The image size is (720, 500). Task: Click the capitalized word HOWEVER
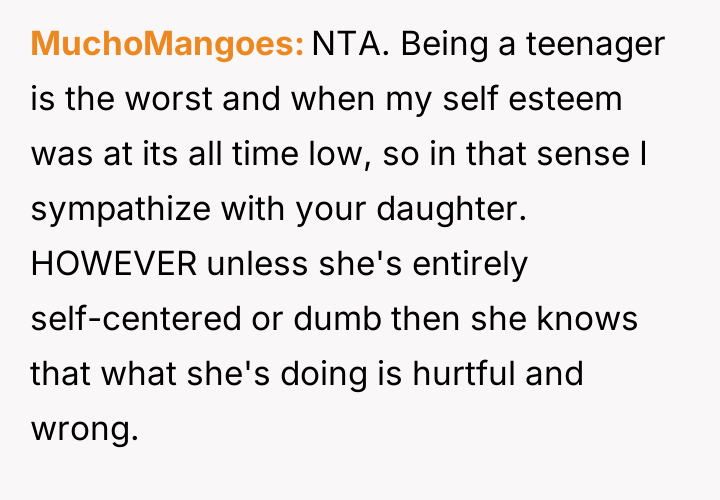114,265
